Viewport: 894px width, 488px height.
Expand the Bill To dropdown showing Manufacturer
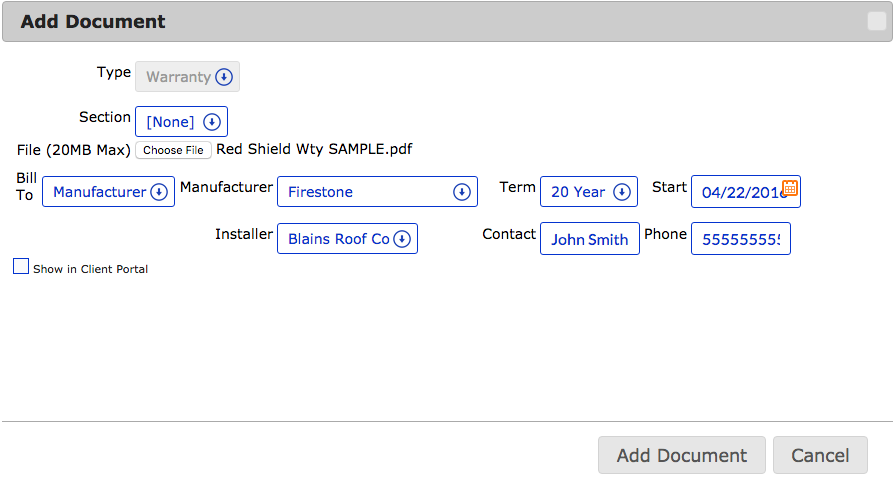click(108, 192)
